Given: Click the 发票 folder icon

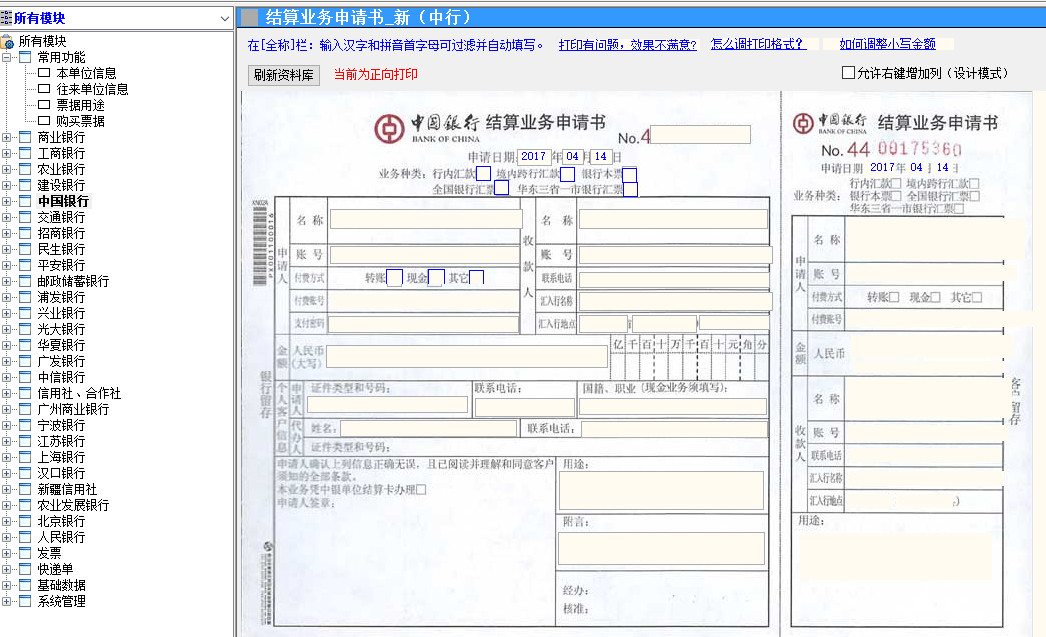Looking at the screenshot, I should point(25,554).
